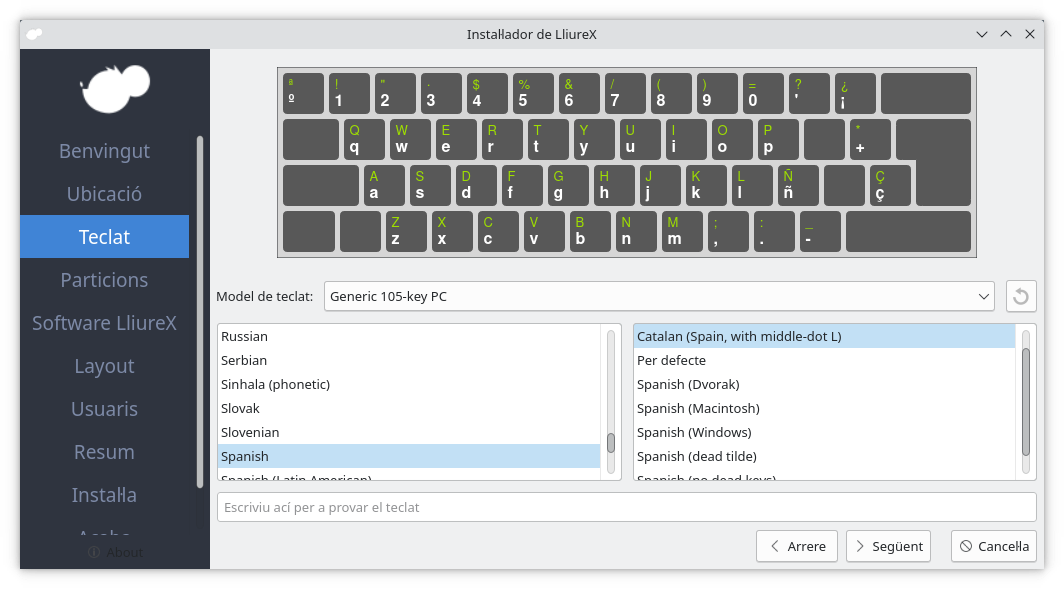The image size is (1064, 589).
Task: Click the keyboard test input field
Action: (626, 507)
